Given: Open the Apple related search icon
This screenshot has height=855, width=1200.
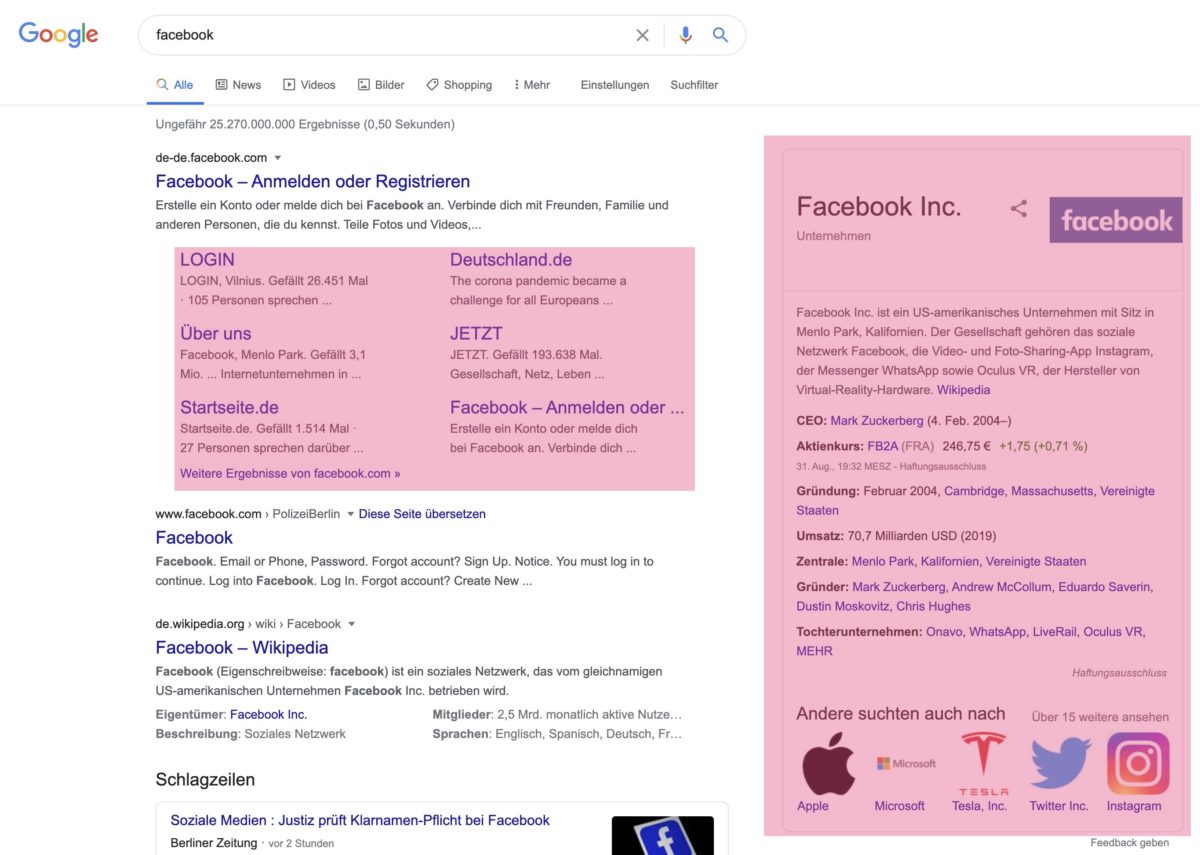Looking at the screenshot, I should pos(828,764).
